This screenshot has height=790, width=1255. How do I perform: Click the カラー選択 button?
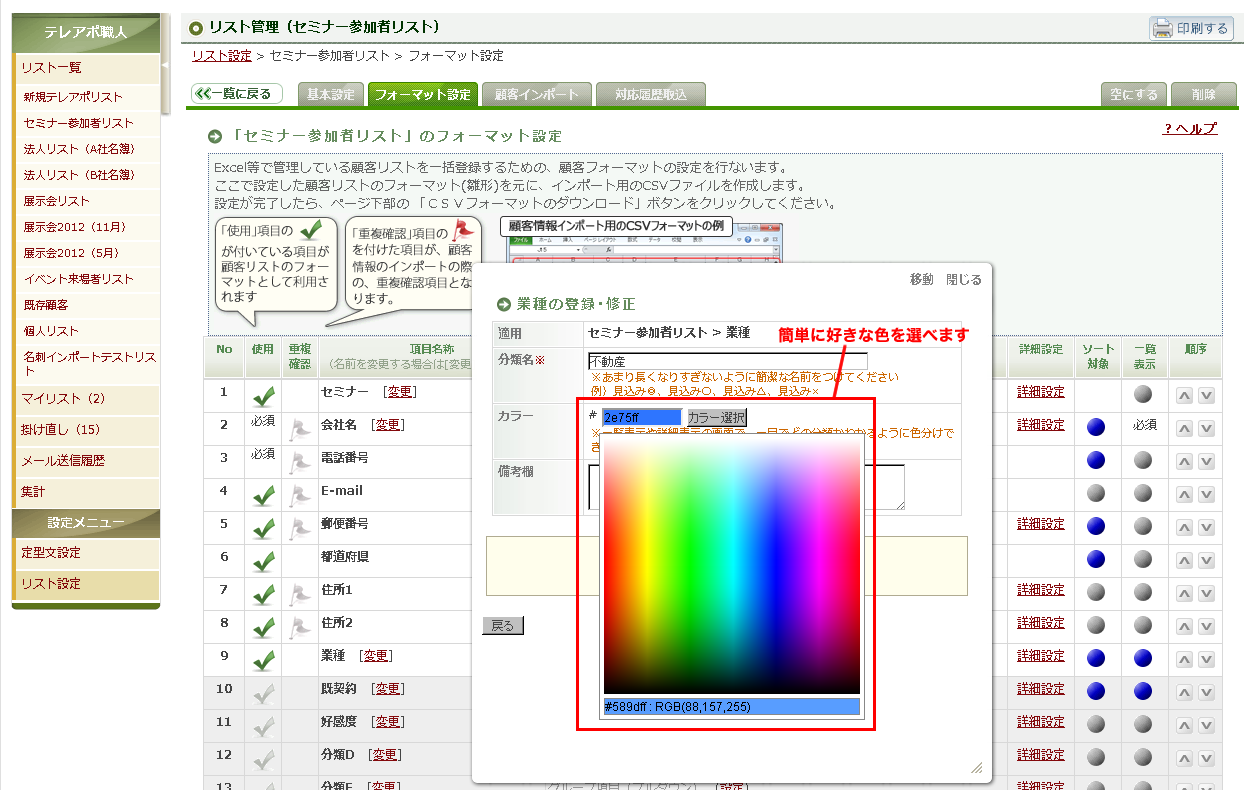(x=716, y=417)
